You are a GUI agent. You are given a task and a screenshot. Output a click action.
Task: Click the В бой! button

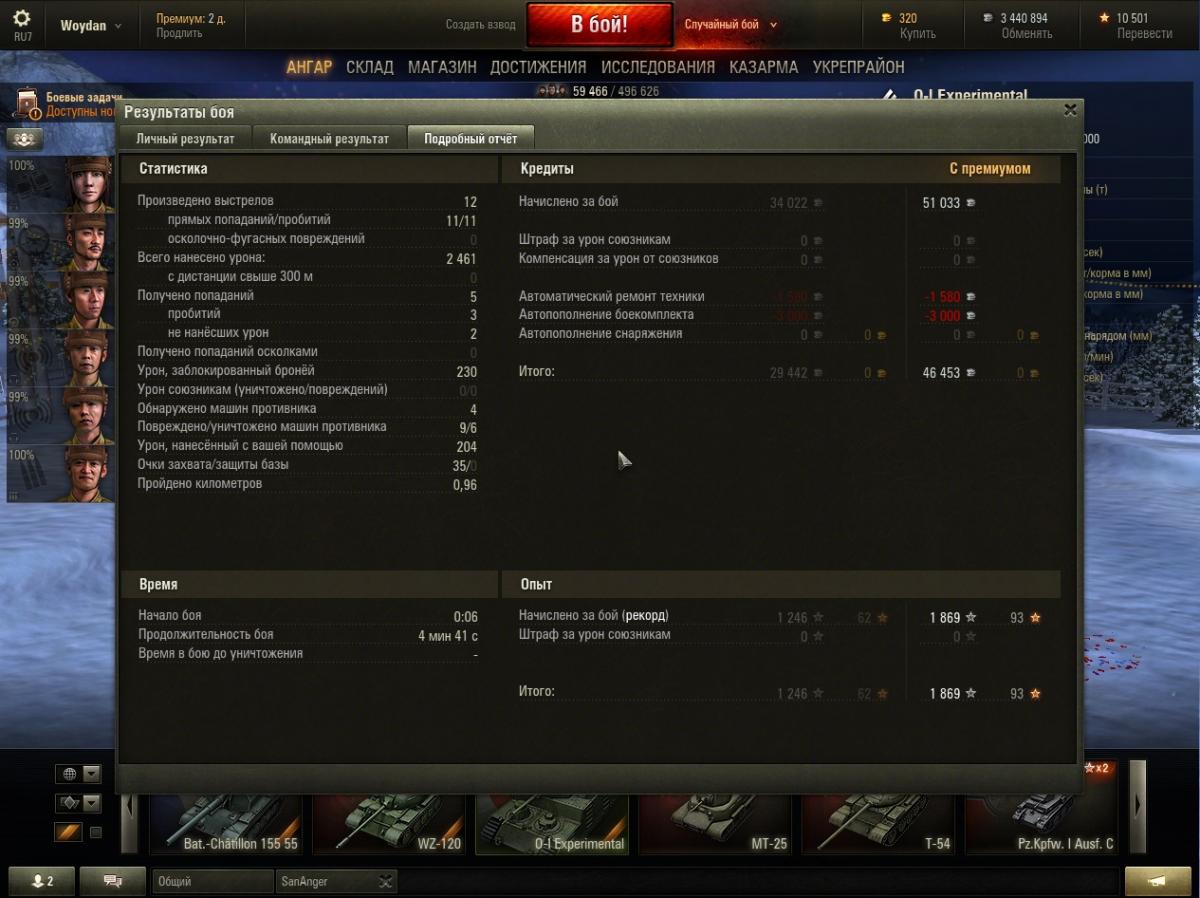point(600,25)
